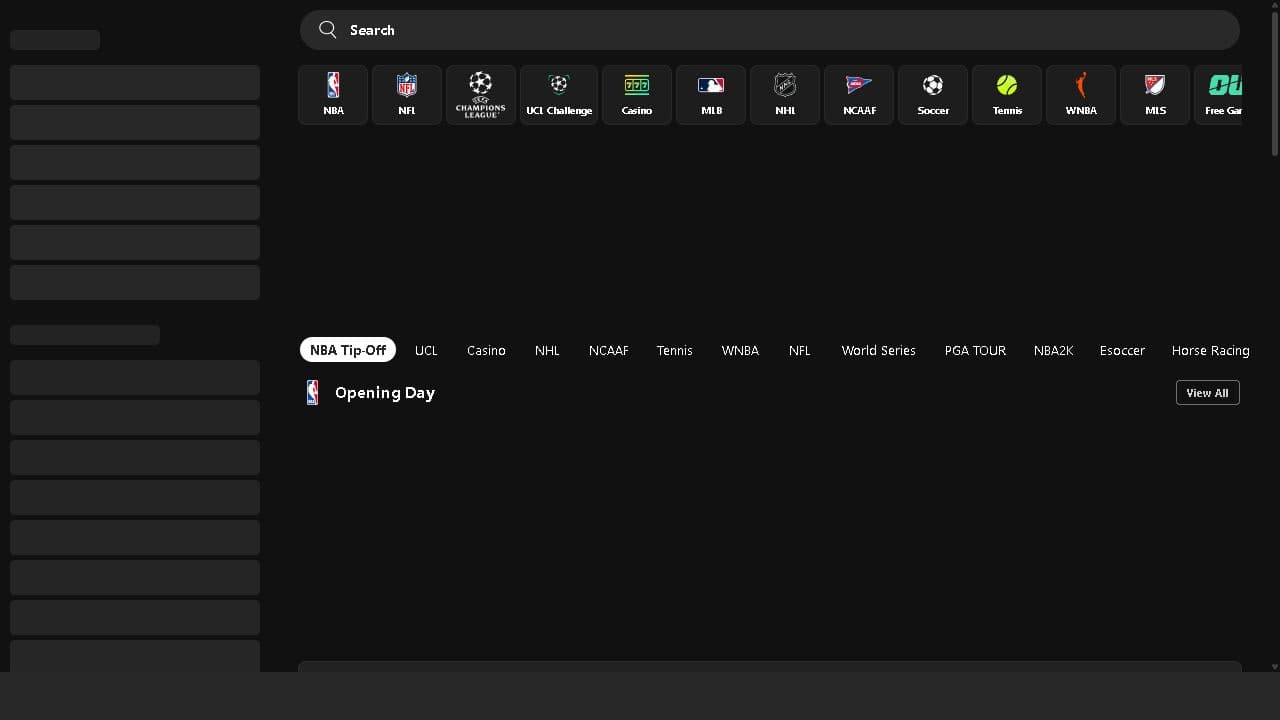Switch to the NHL tab
1280x720 pixels.
[547, 350]
